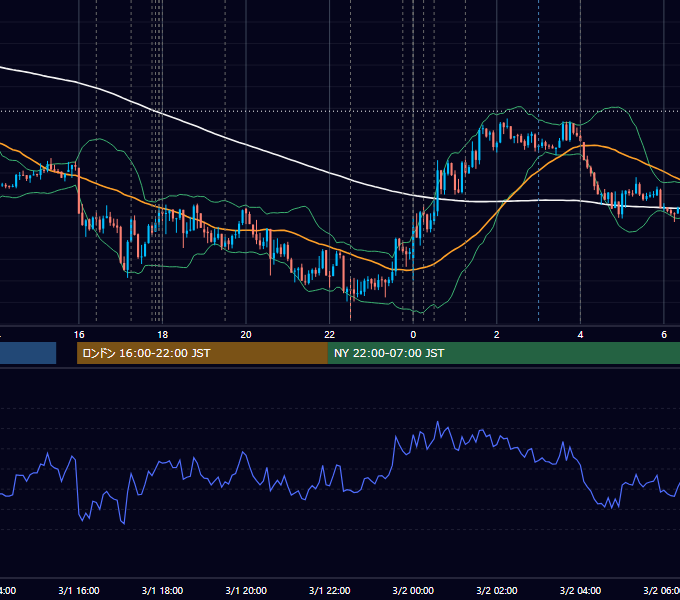The height and width of the screenshot is (600, 680).
Task: Click the NY 22:00-07:00 JST session bar
Action: click(503, 353)
